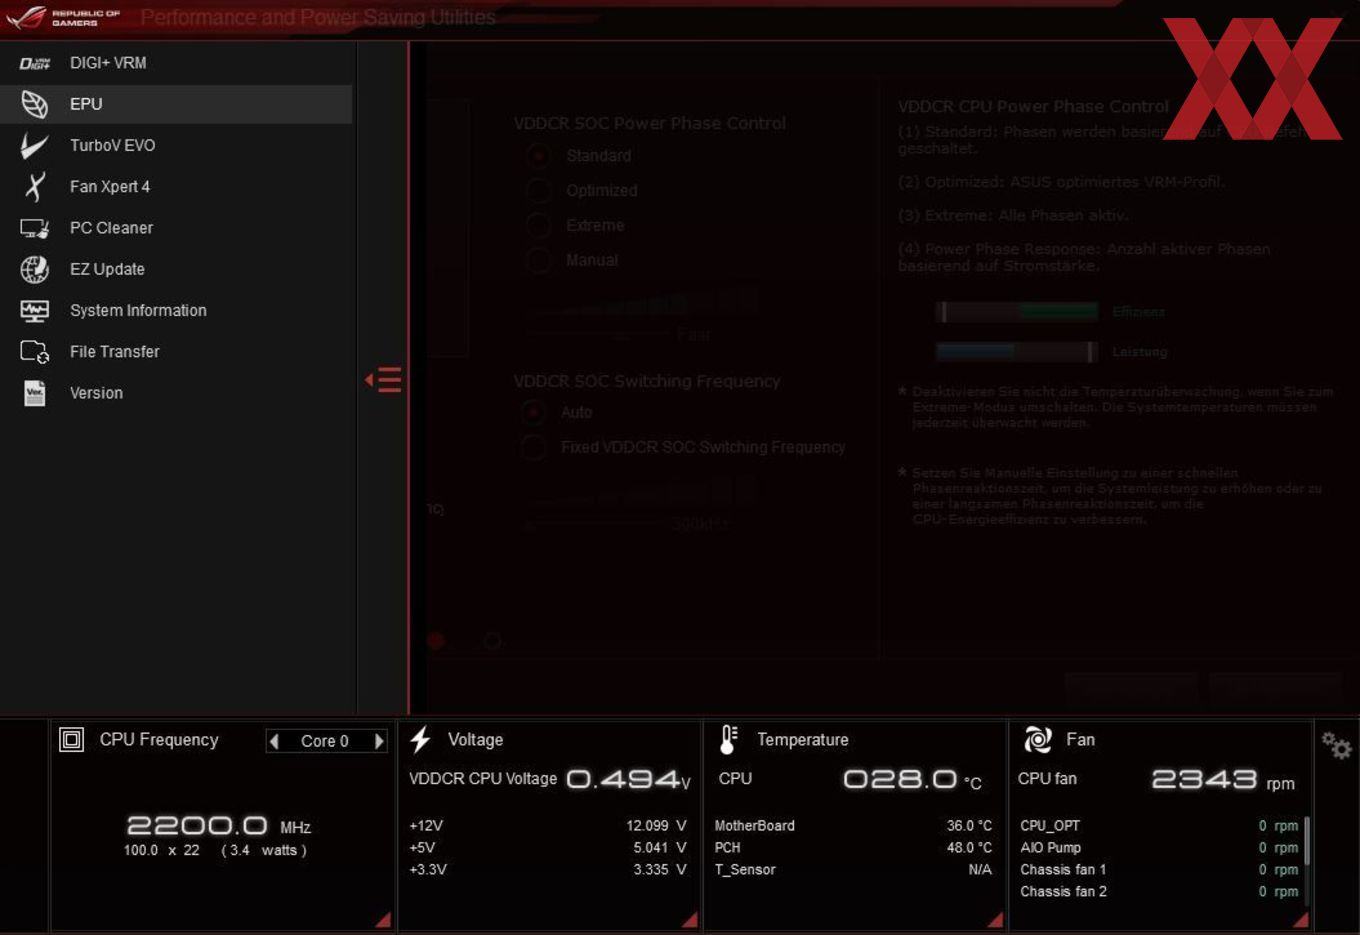
Task: Open the Version page from its icon
Action: [35, 393]
